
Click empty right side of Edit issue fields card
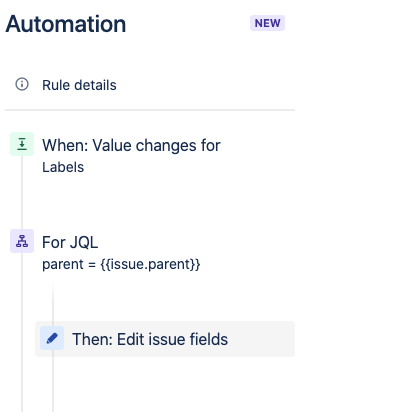(262, 339)
